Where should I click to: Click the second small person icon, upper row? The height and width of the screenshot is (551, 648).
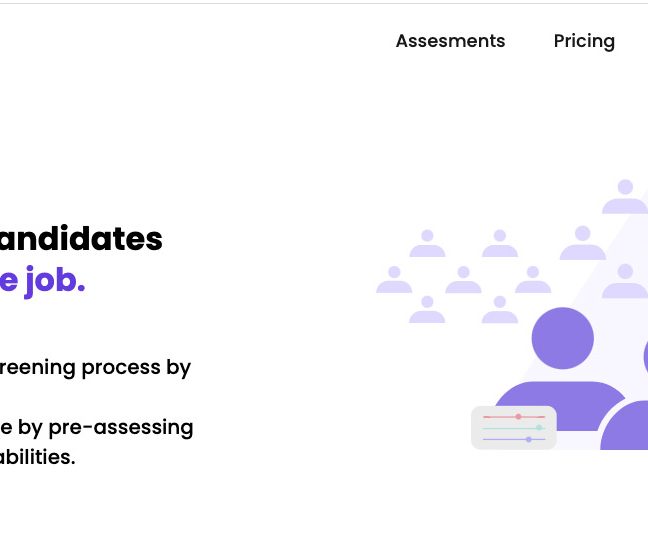[500, 243]
